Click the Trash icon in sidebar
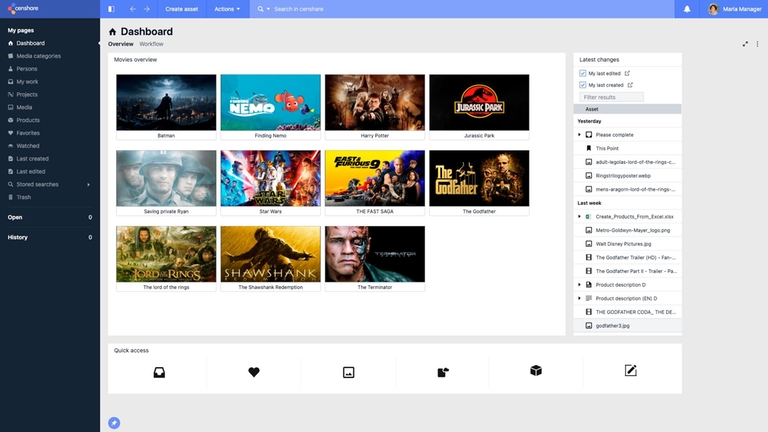This screenshot has height=432, width=768. (11, 197)
